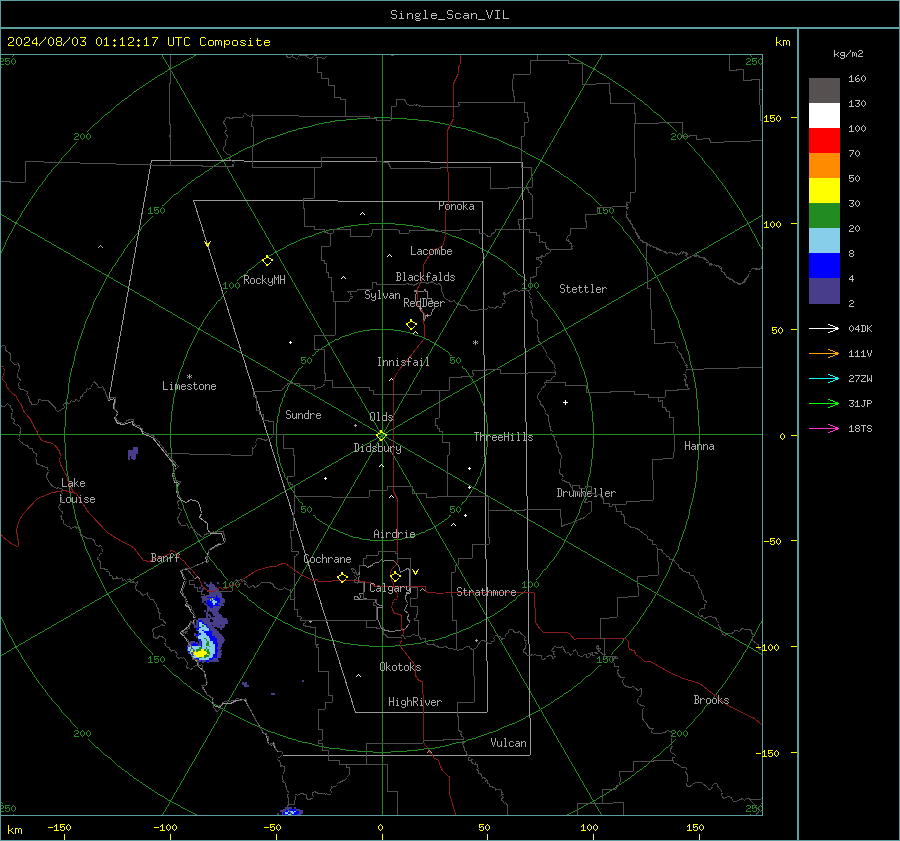This screenshot has height=841, width=900.
Task: Click the gray 130-160 legend color block
Action: 824,91
